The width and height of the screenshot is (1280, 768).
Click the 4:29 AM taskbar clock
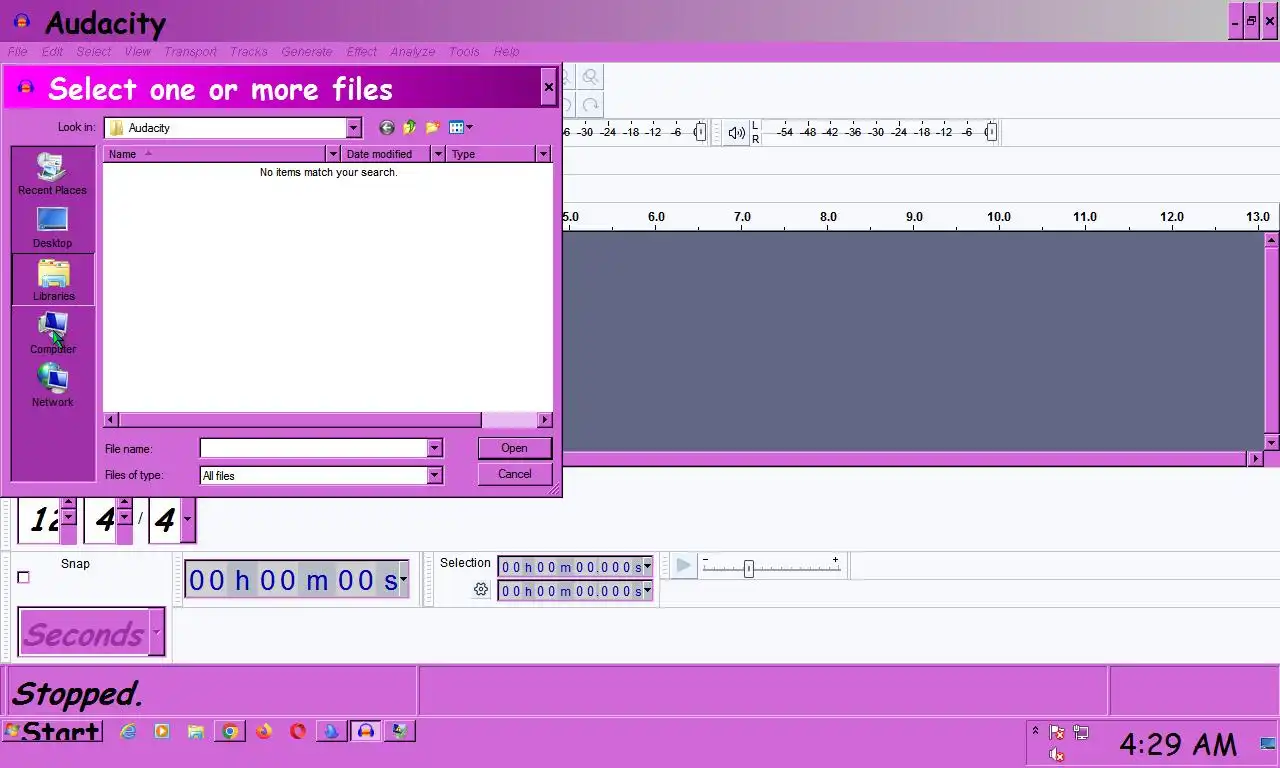pos(1178,744)
